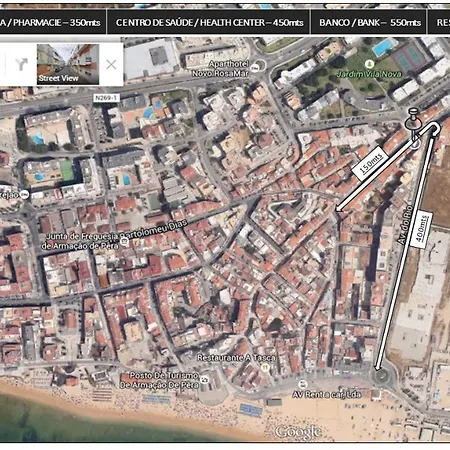Click the hotel marker beside the cut-off rejão label
Image resolution: width=450 pixels, height=450 pixels.
click(x=24, y=194)
